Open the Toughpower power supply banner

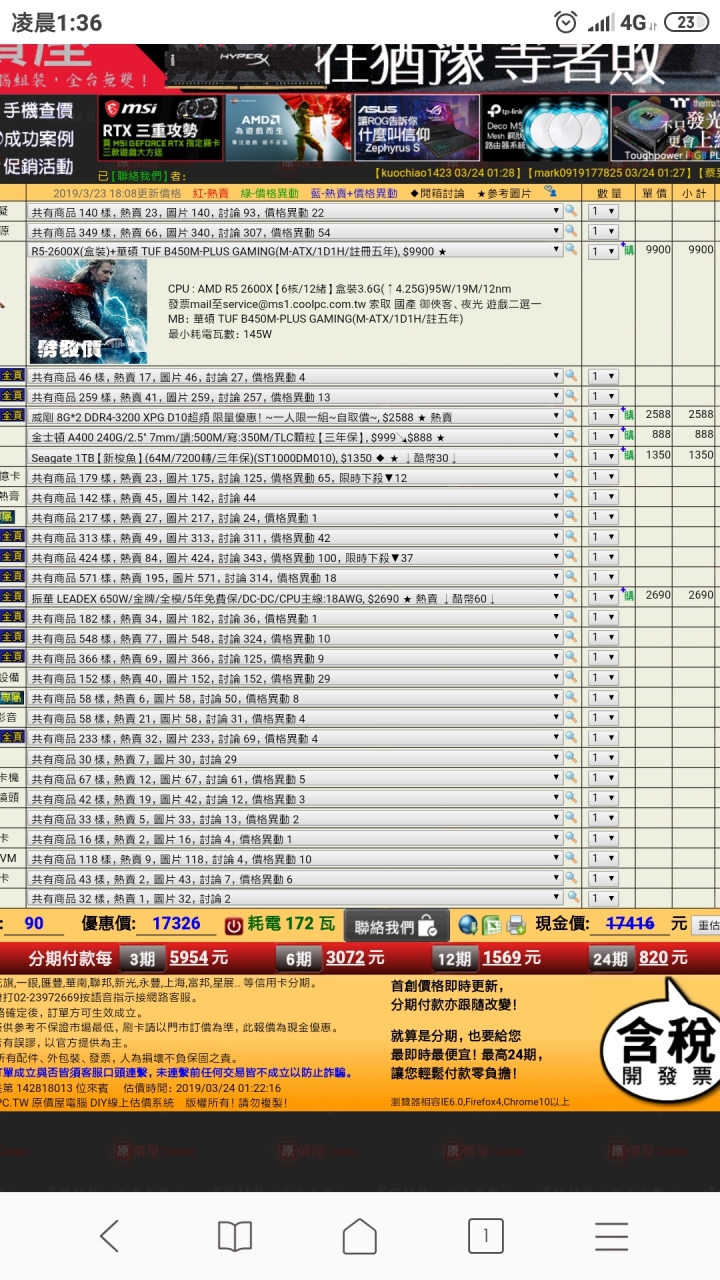[665, 128]
